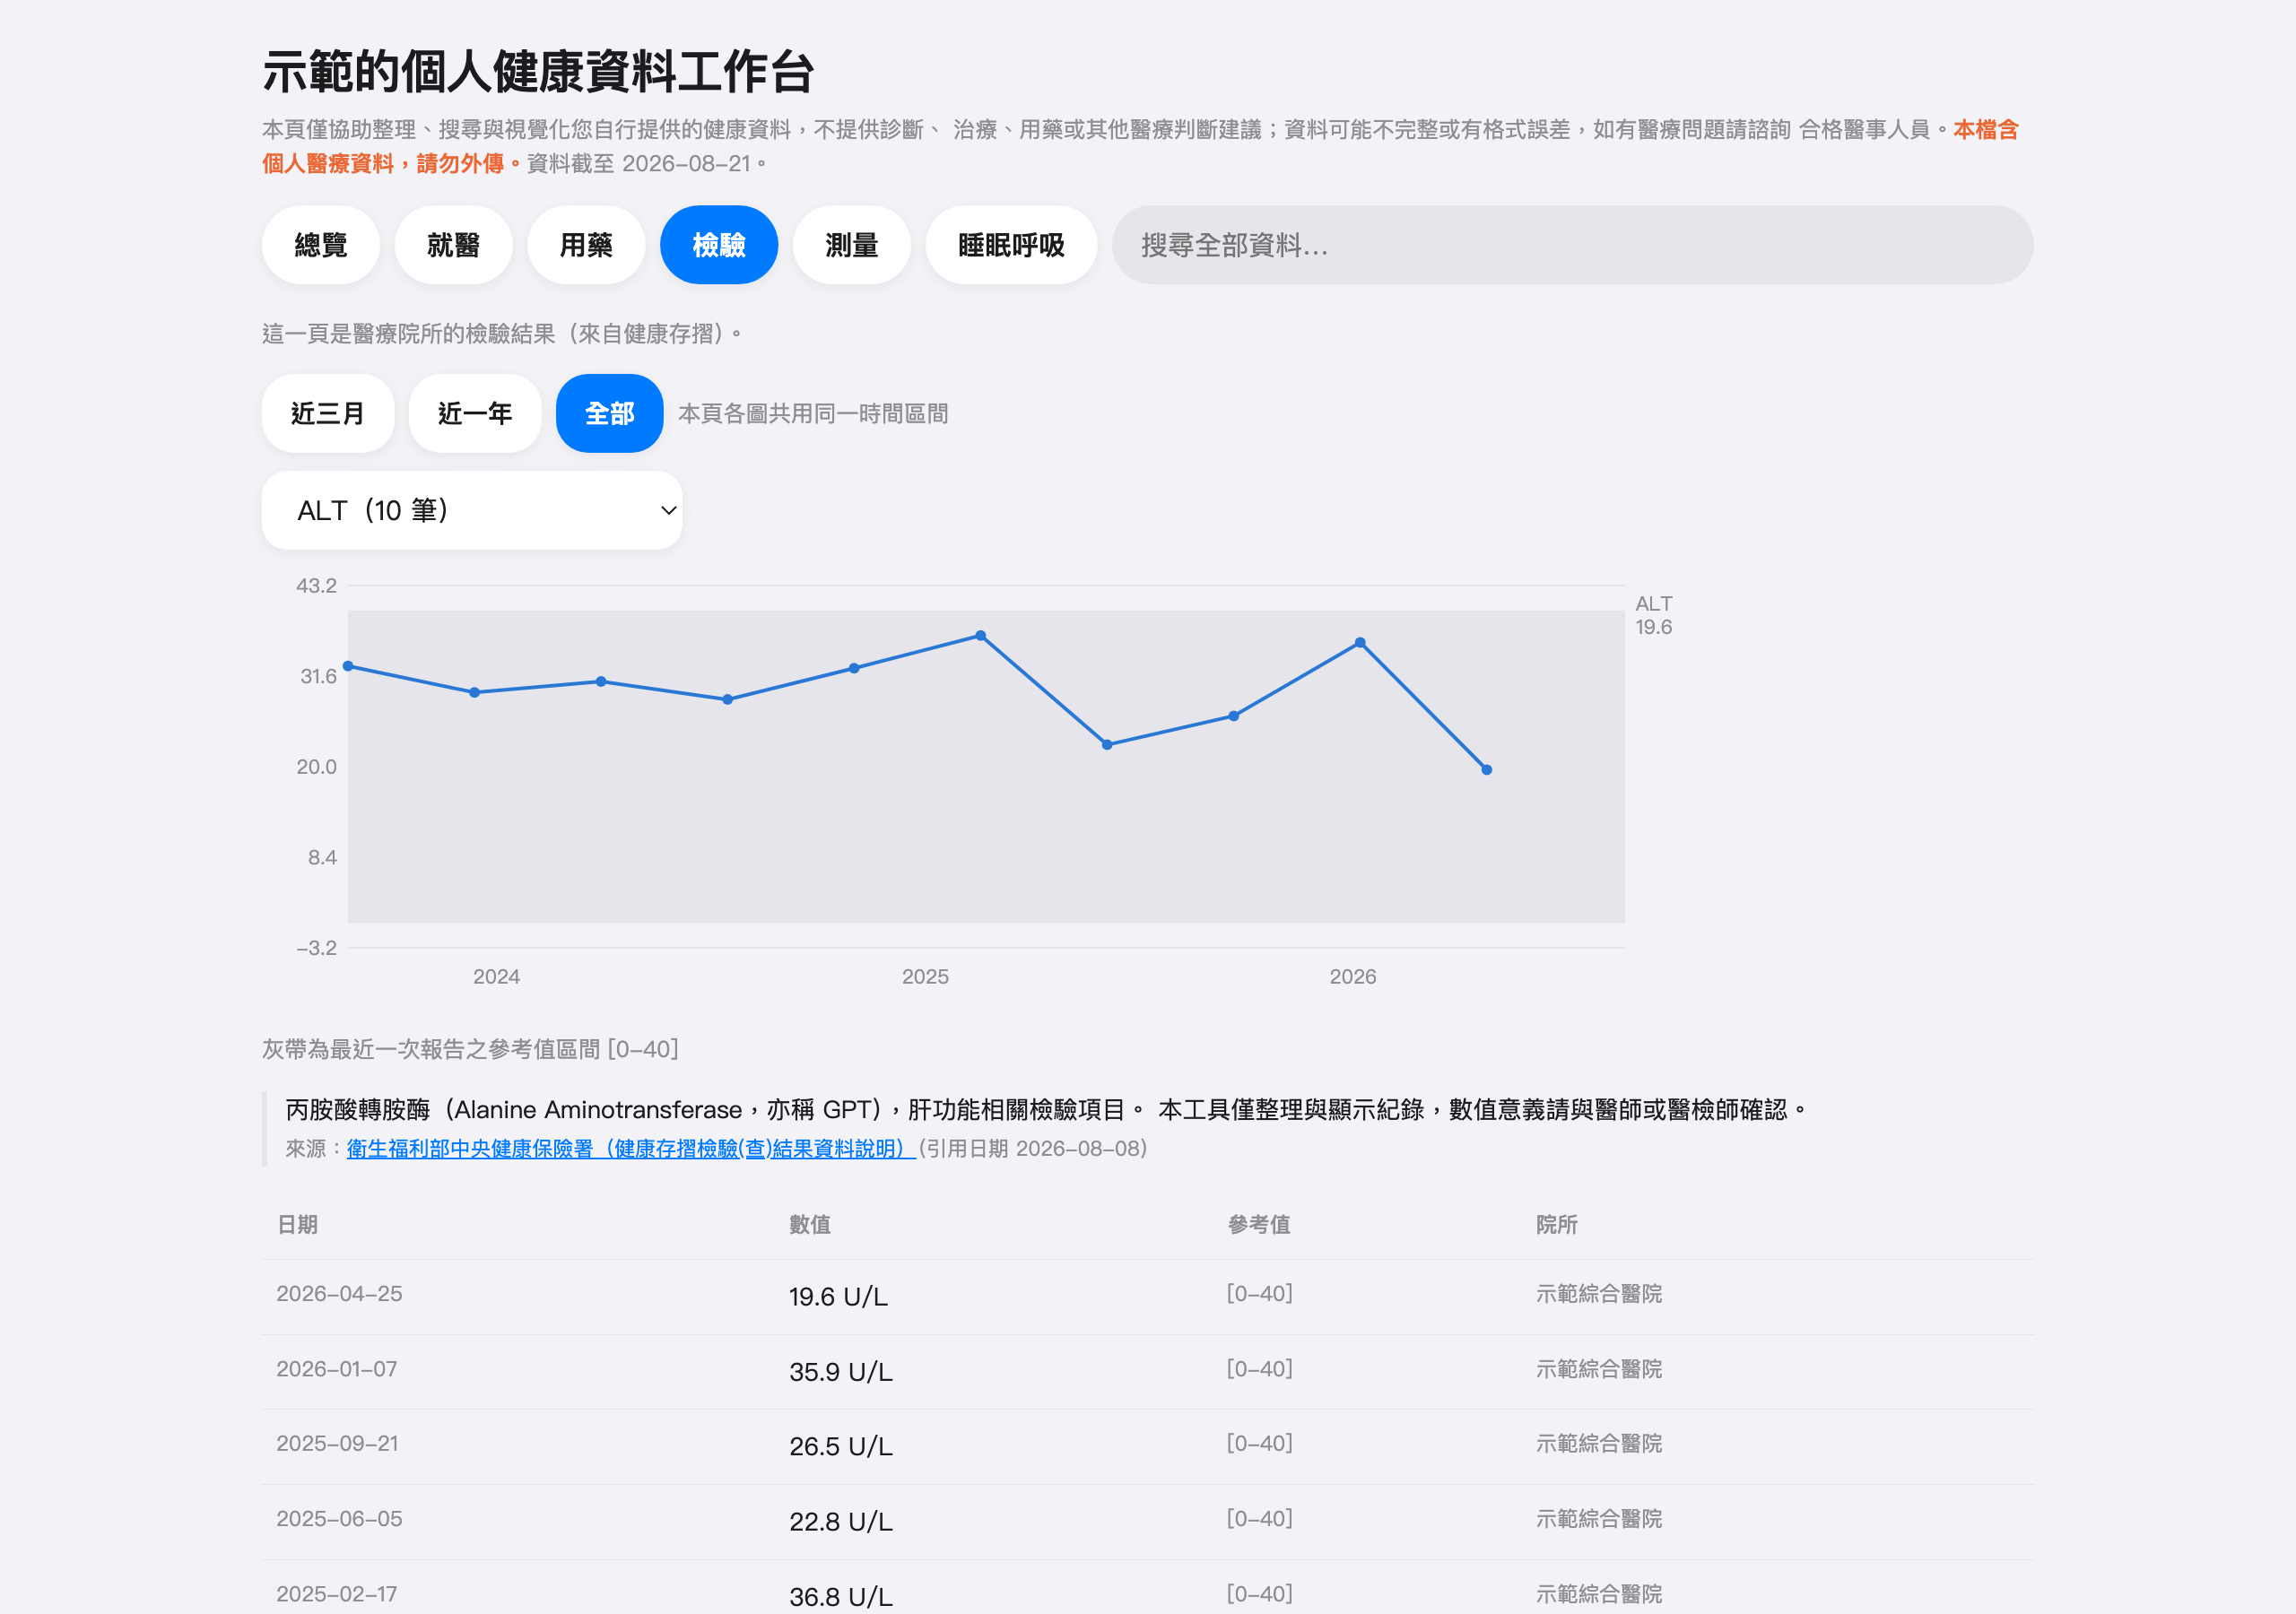Click the 院所 column header

tap(1557, 1224)
